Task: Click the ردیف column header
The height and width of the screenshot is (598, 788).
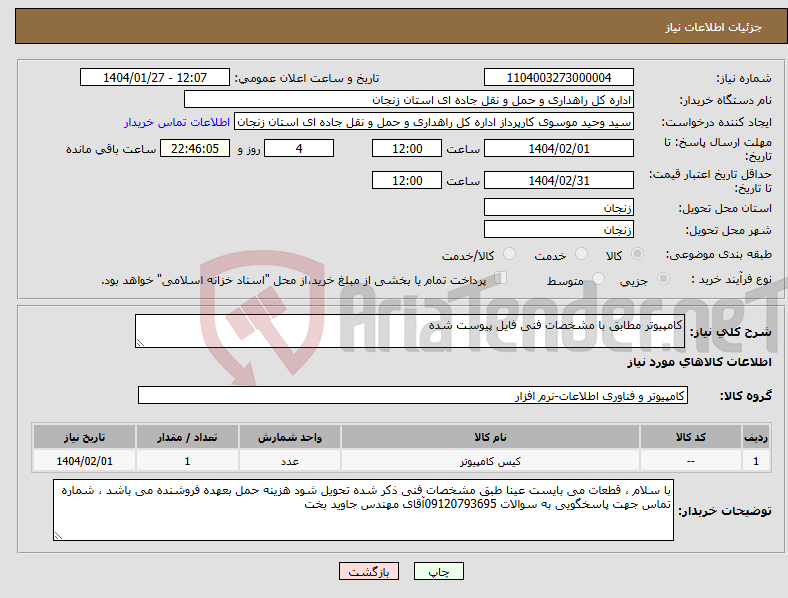Action: coord(756,437)
